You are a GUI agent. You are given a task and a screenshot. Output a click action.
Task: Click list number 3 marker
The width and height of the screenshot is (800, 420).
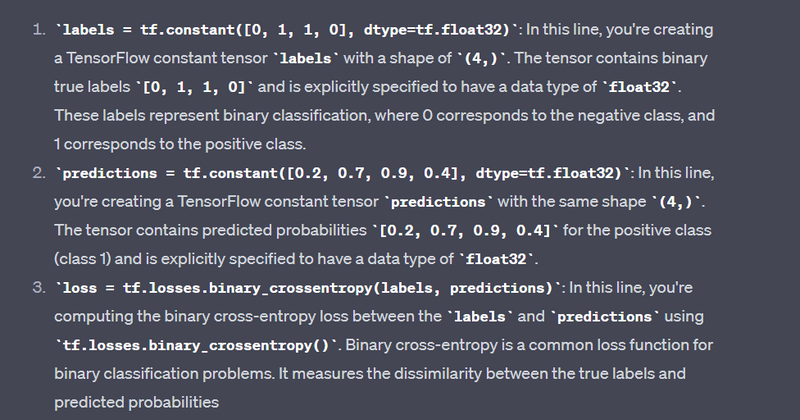point(38,288)
